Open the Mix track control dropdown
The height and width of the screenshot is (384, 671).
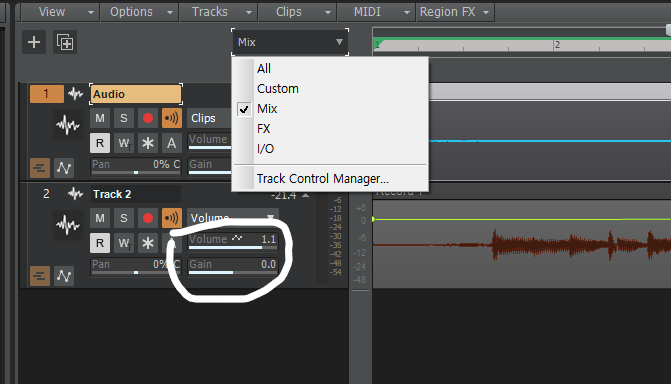pyautogui.click(x=290, y=42)
